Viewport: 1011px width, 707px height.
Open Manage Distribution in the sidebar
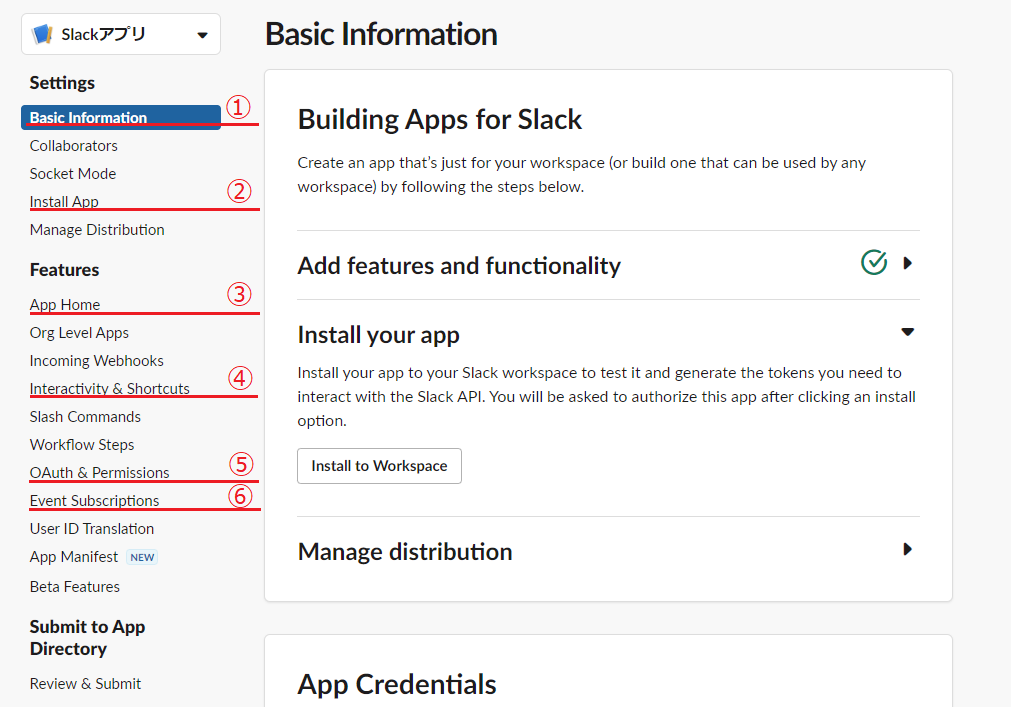click(x=97, y=229)
